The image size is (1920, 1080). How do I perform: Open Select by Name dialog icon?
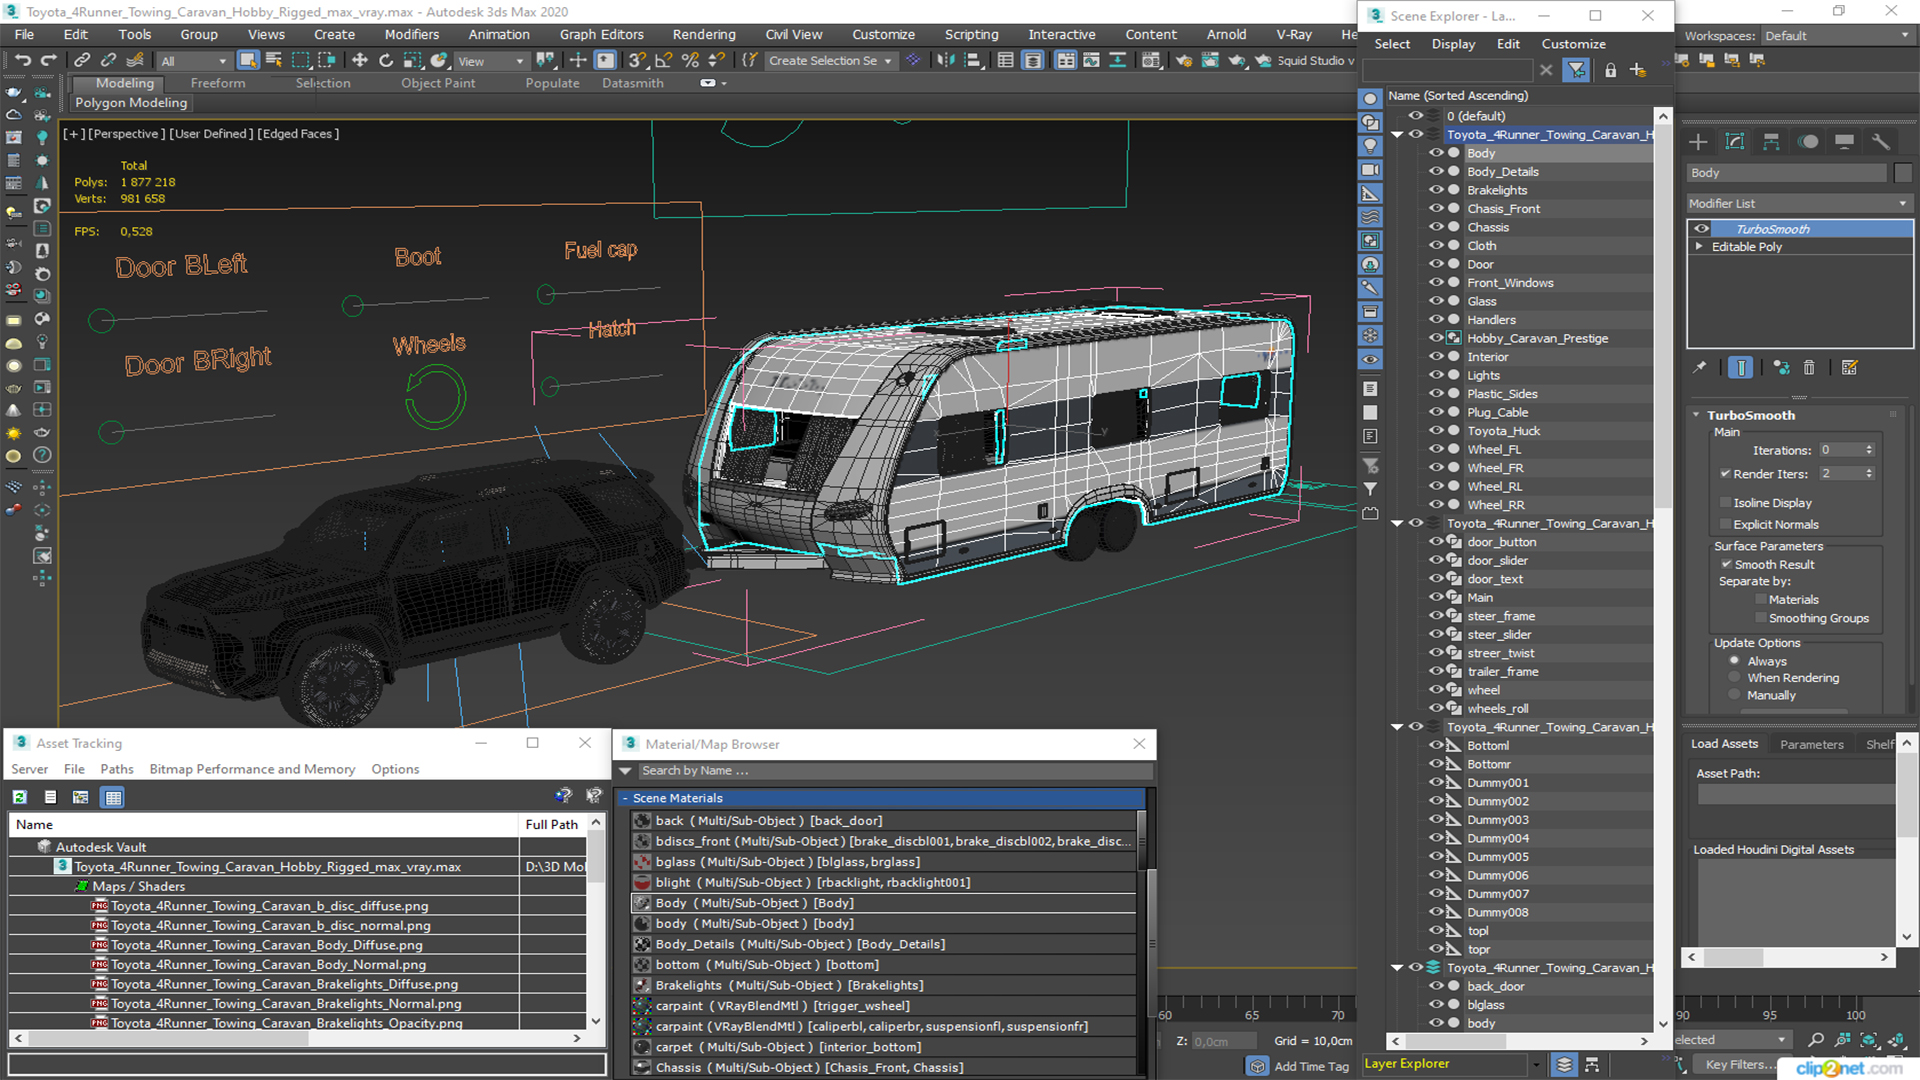pyautogui.click(x=274, y=61)
